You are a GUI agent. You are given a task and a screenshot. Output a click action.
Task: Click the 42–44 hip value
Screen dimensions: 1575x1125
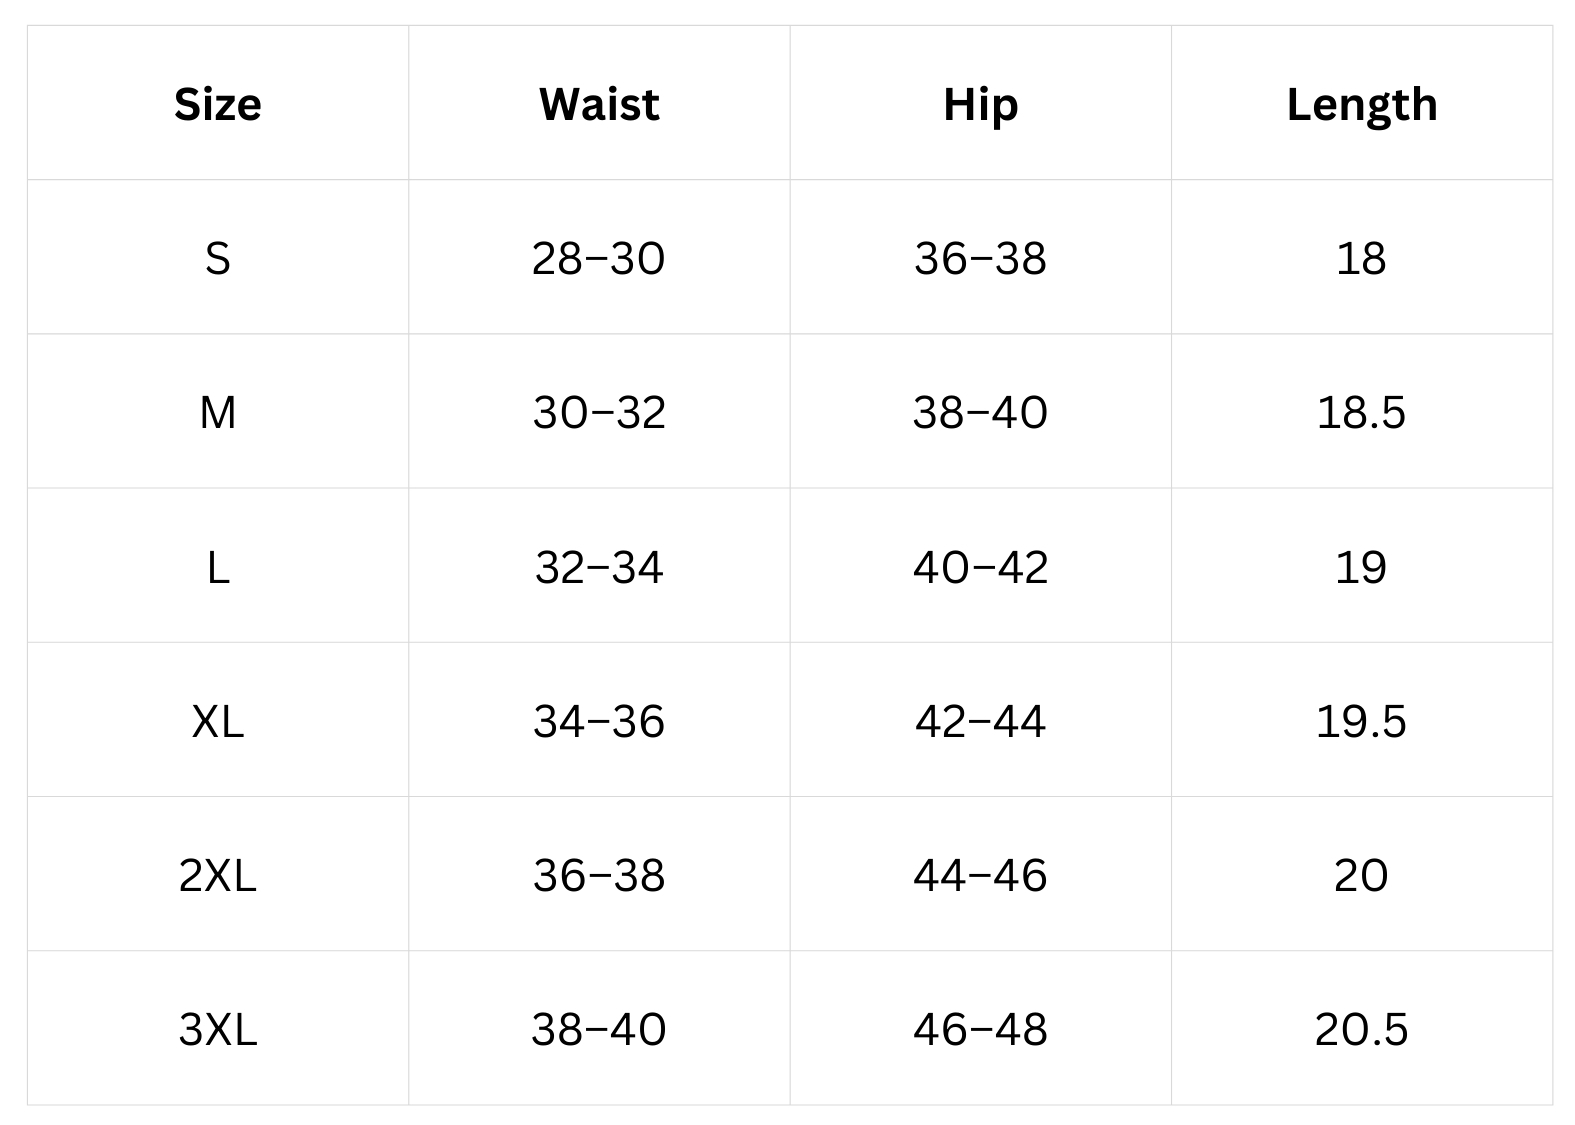[980, 721]
